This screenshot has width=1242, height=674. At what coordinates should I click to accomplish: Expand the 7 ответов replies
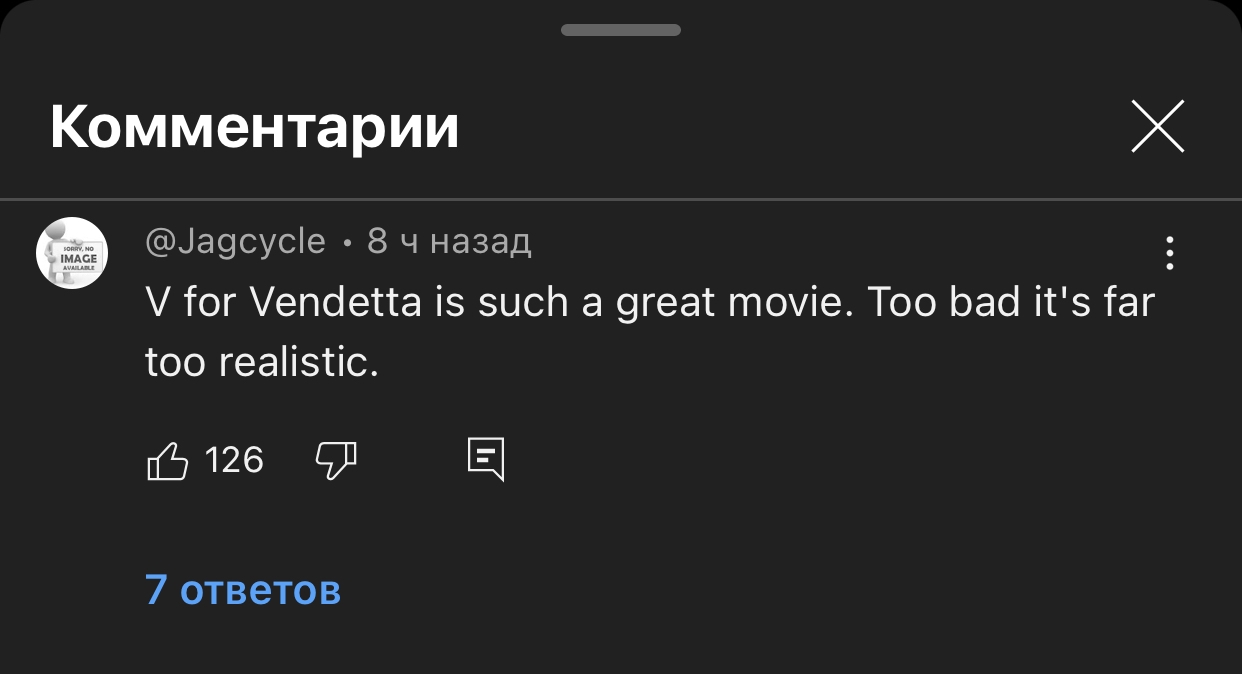coord(243,590)
